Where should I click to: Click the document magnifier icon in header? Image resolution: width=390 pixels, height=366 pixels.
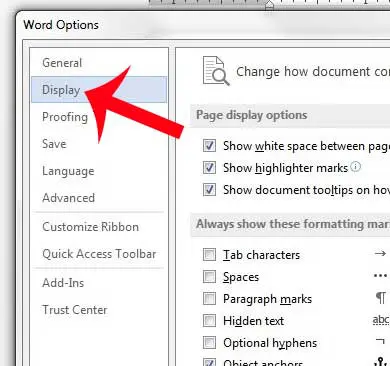[x=216, y=71]
